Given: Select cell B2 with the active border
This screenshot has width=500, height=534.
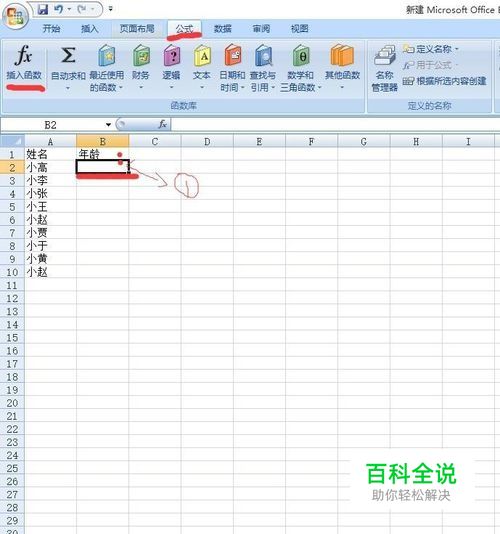Looking at the screenshot, I should pos(103,167).
